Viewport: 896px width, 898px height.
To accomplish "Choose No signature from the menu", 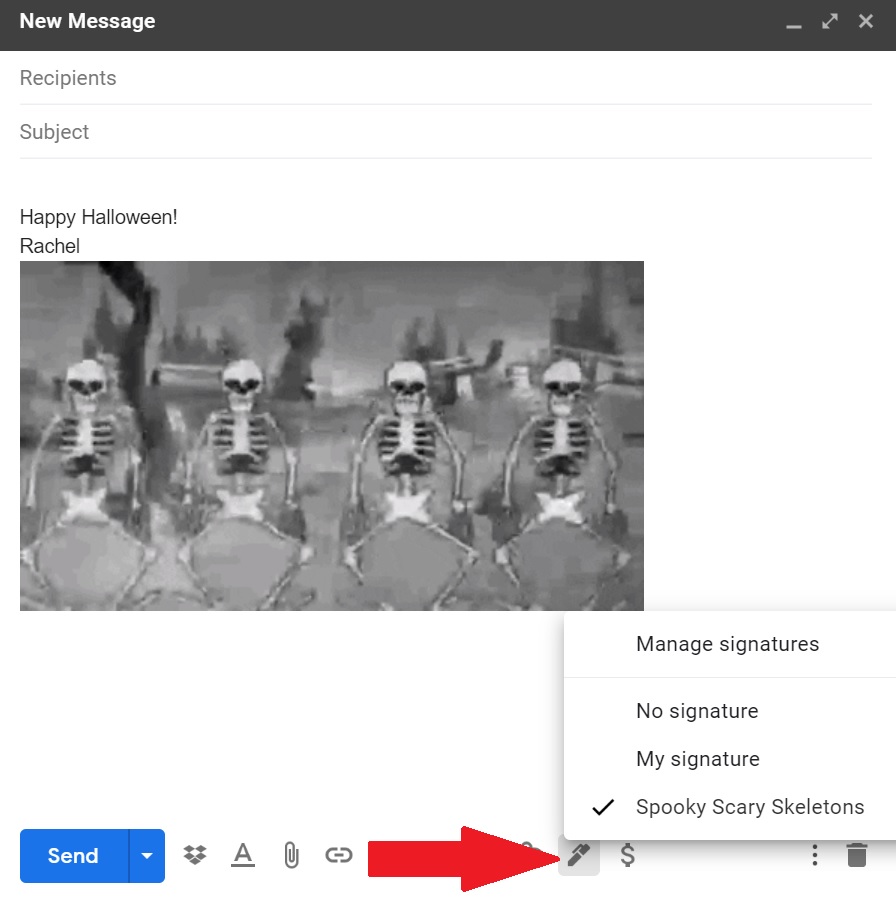I will coord(730,711).
